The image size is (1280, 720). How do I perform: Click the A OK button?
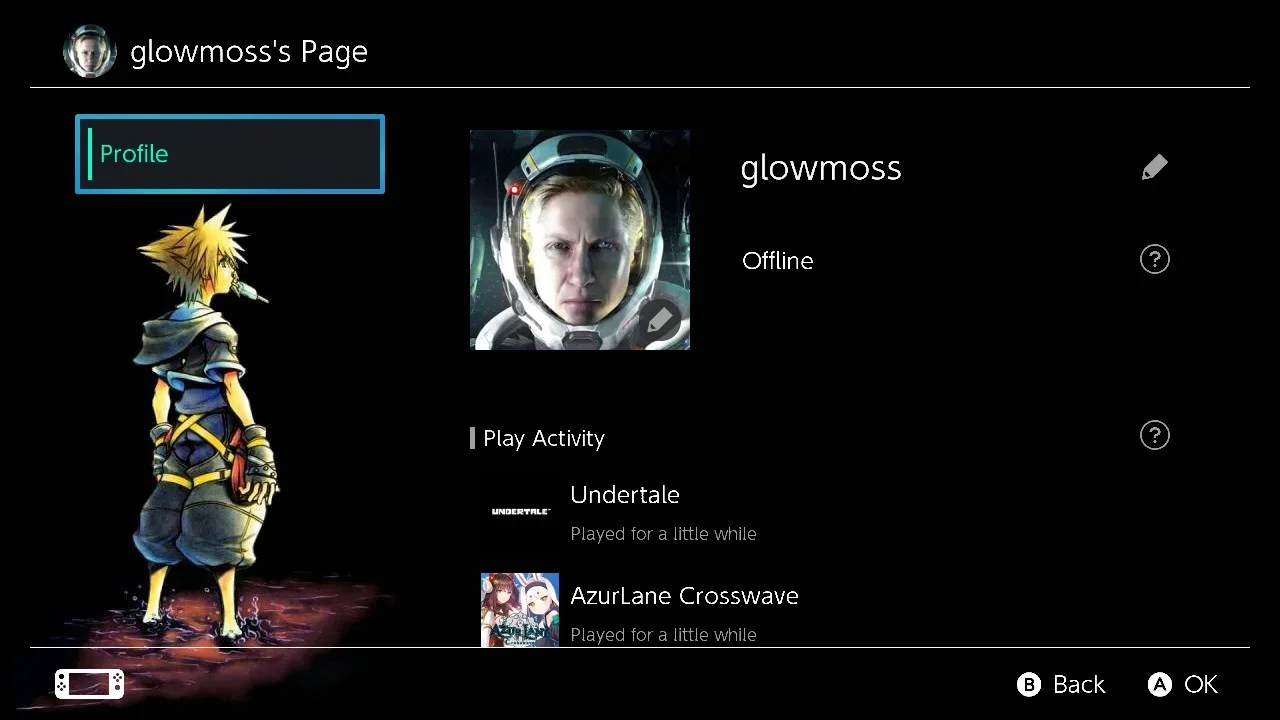[1183, 684]
